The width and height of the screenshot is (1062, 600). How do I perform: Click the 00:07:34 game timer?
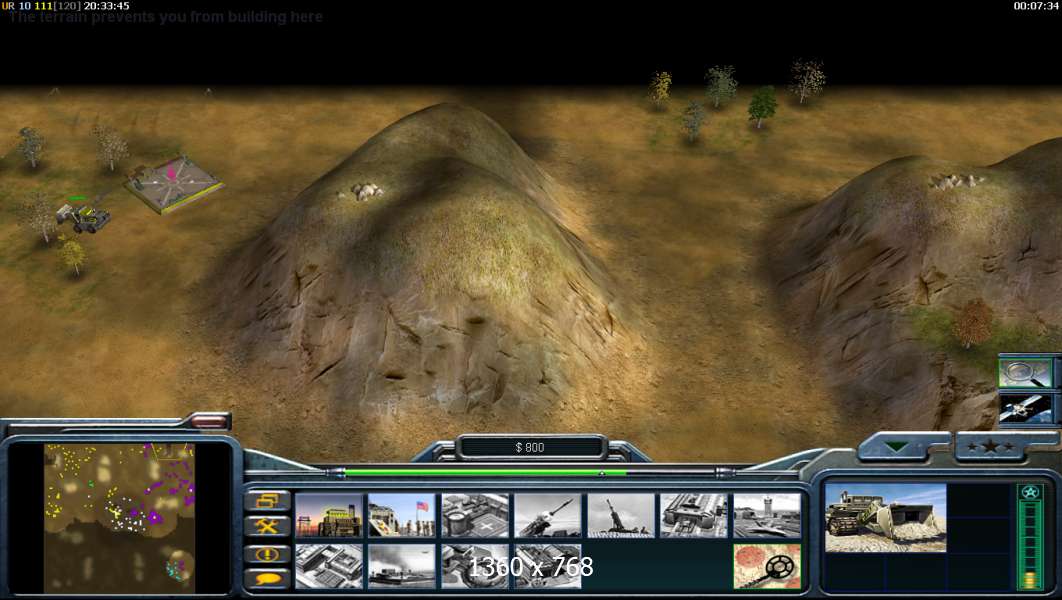[x=1036, y=6]
